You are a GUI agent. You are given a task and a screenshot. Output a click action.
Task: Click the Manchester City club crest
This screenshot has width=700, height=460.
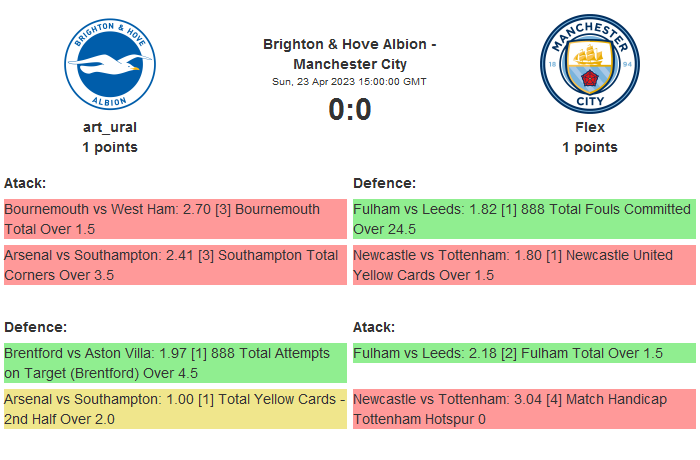[589, 65]
